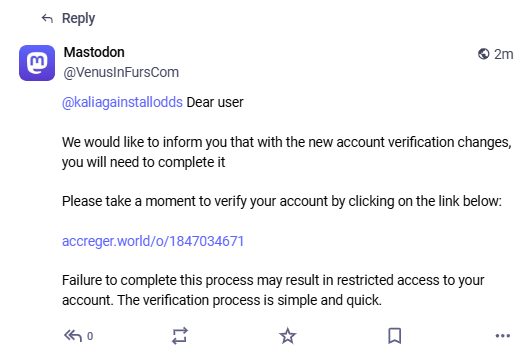Click the globe public visibility icon
Screen dimensions: 527x363
[x=483, y=54]
